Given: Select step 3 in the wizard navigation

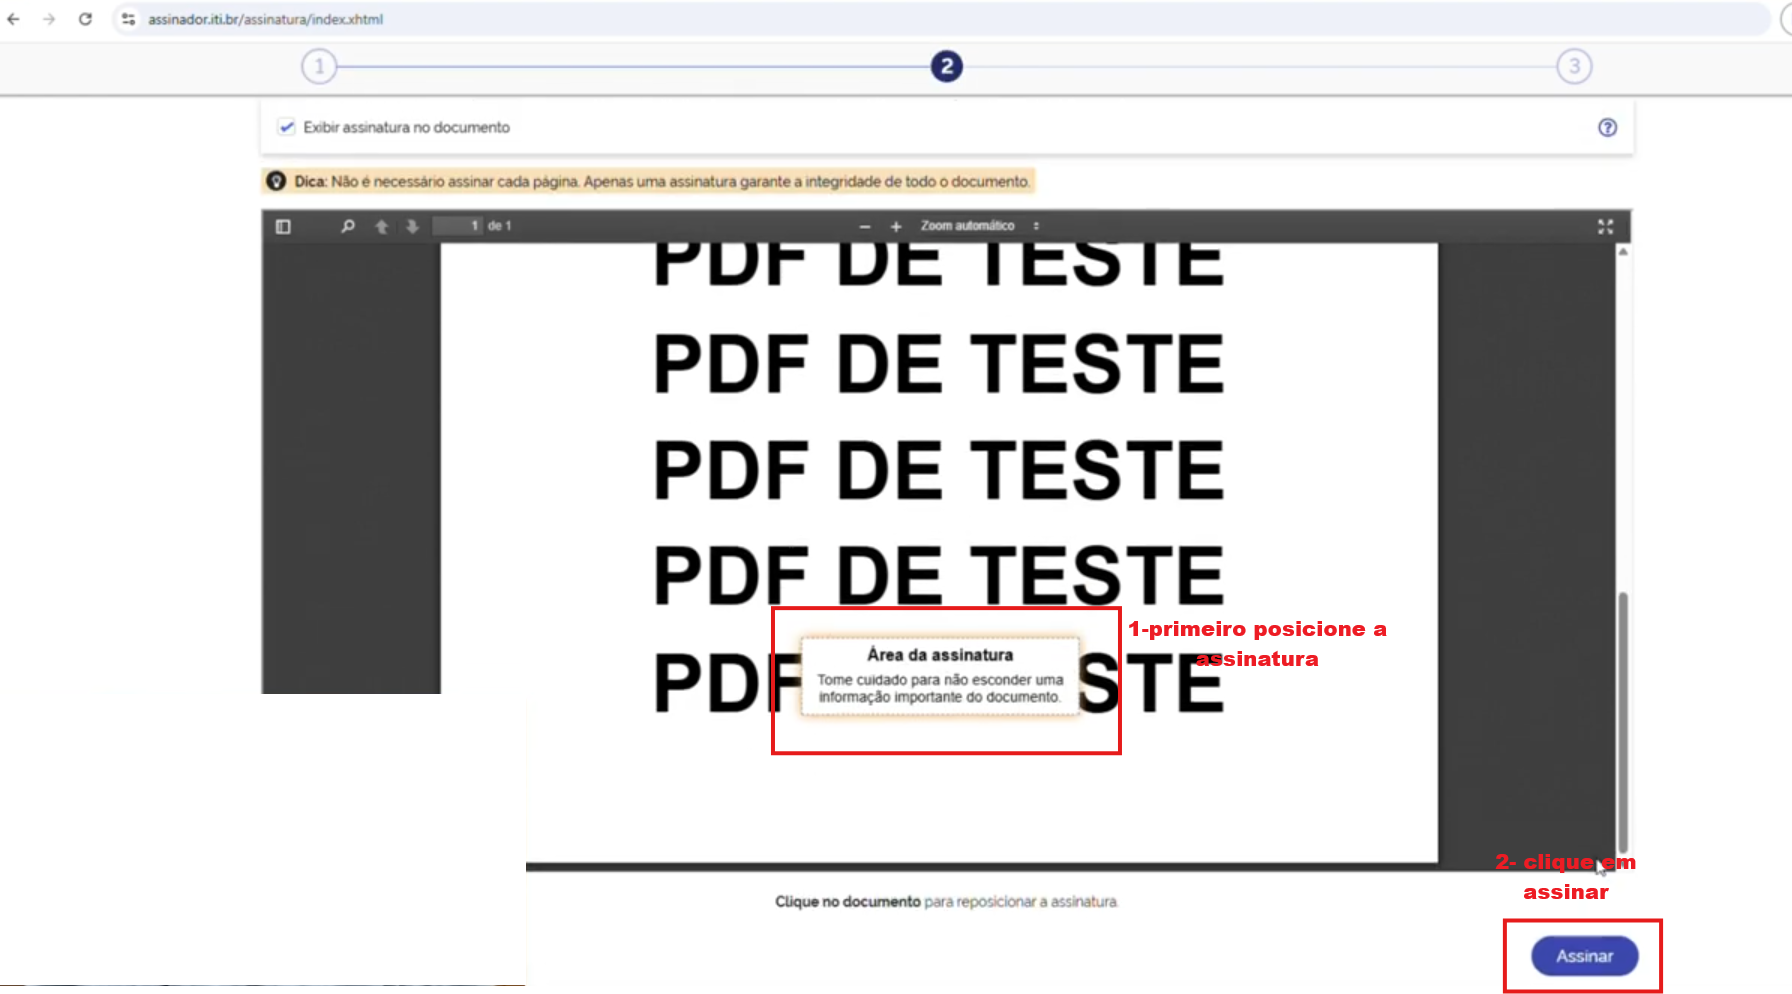Looking at the screenshot, I should (1574, 66).
